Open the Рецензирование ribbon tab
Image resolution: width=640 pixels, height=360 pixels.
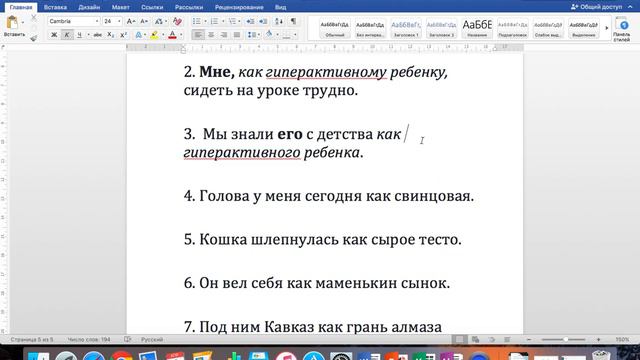point(239,7)
